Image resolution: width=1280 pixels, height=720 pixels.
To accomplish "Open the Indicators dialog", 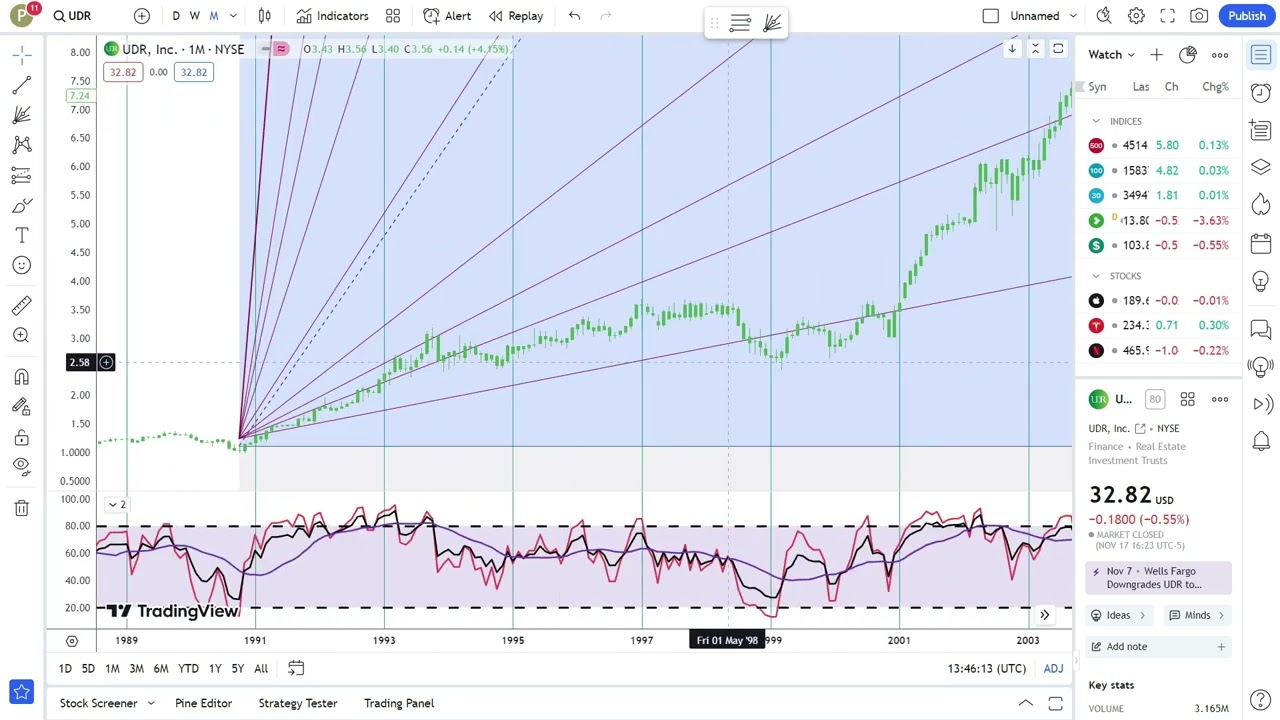I will tap(332, 16).
